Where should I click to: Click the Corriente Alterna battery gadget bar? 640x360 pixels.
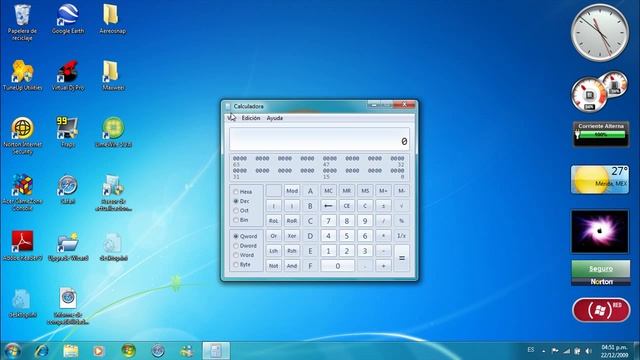pyautogui.click(x=600, y=133)
